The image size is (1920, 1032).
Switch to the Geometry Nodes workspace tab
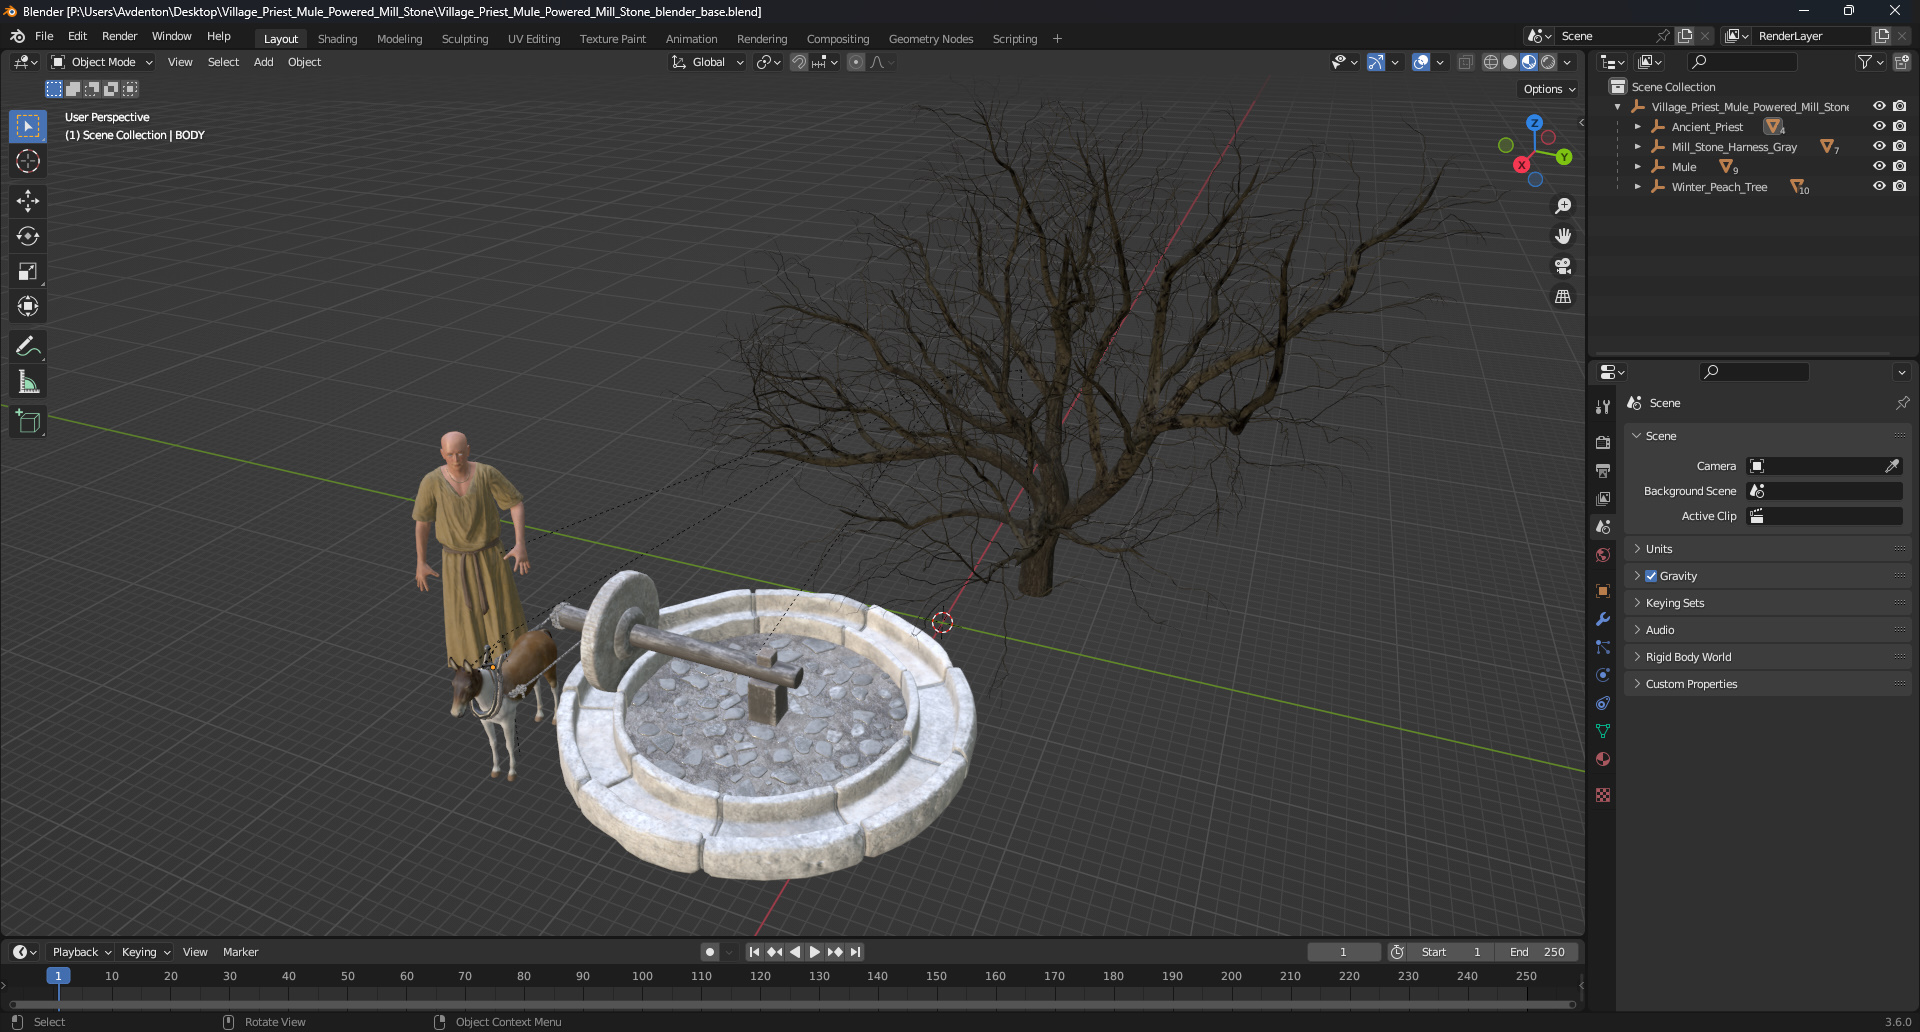tap(930, 39)
